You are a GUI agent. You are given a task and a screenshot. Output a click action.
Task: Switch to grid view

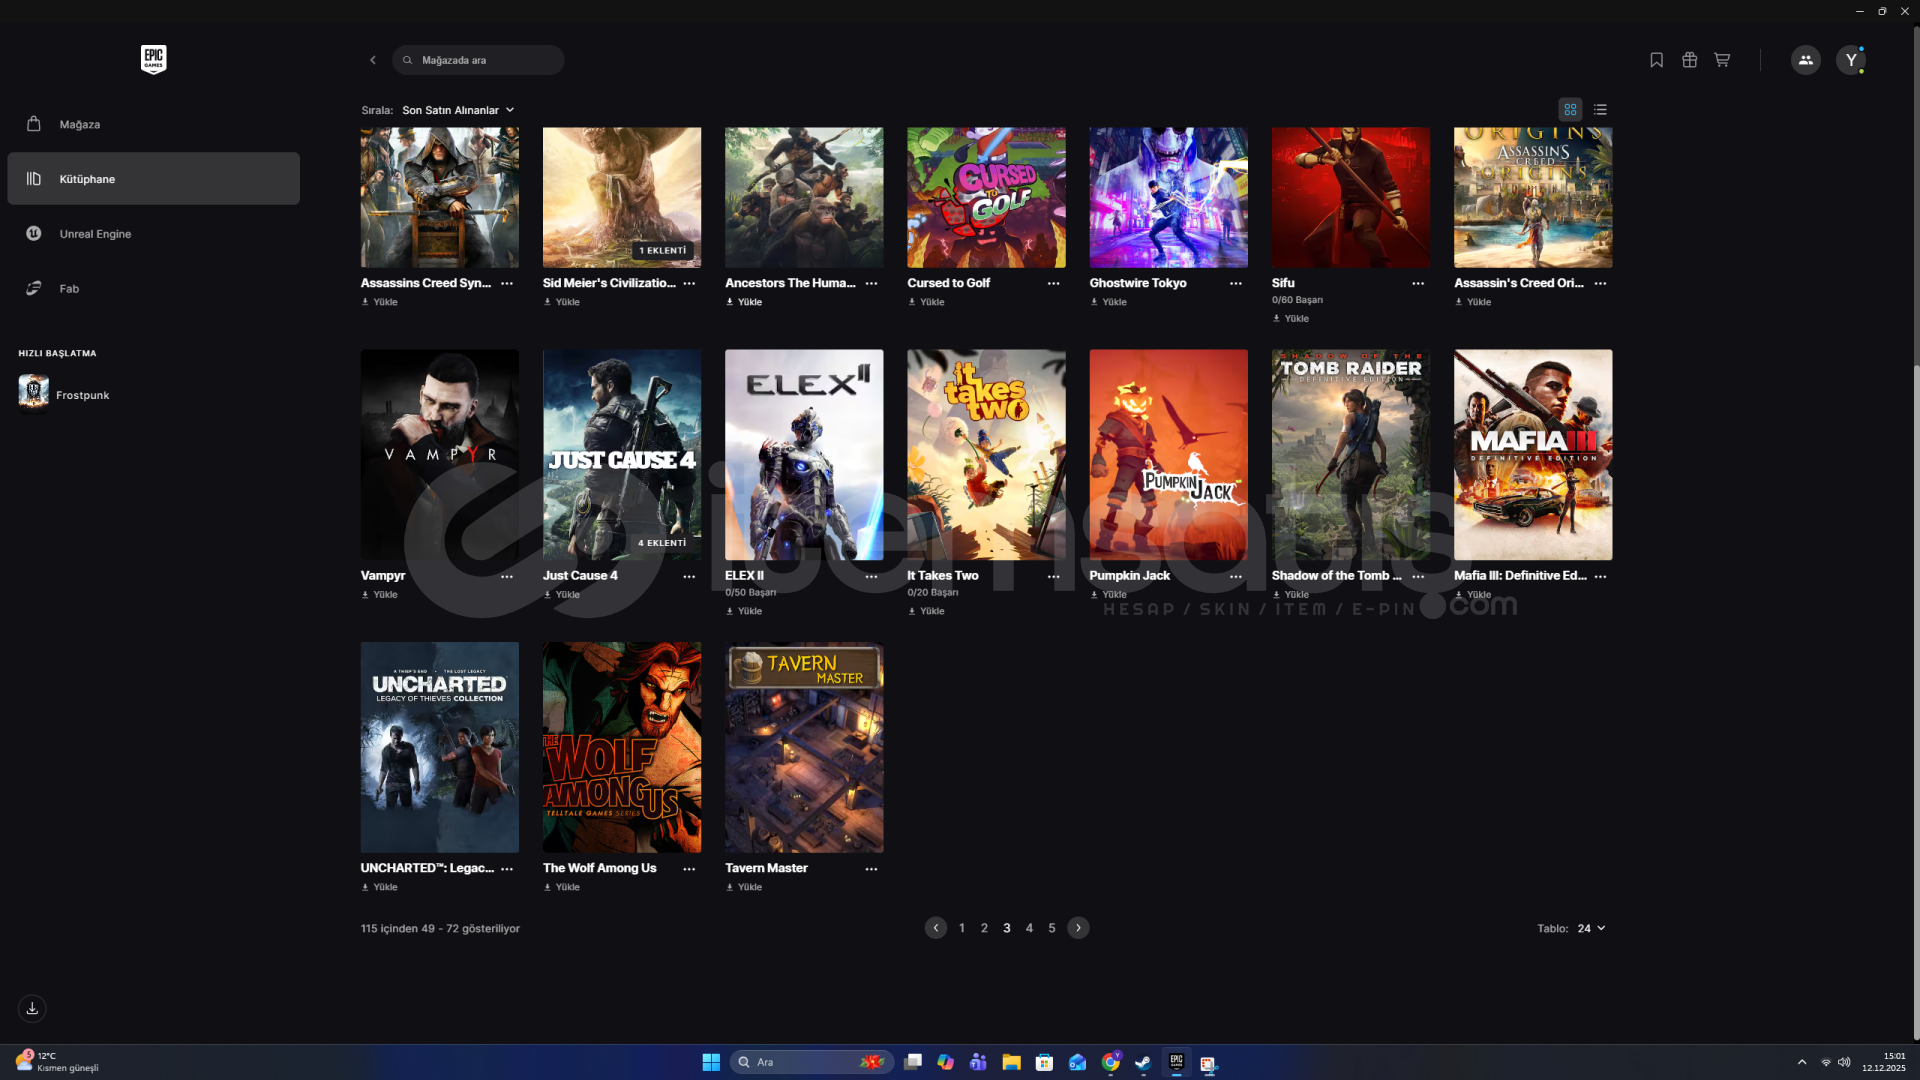click(1570, 110)
